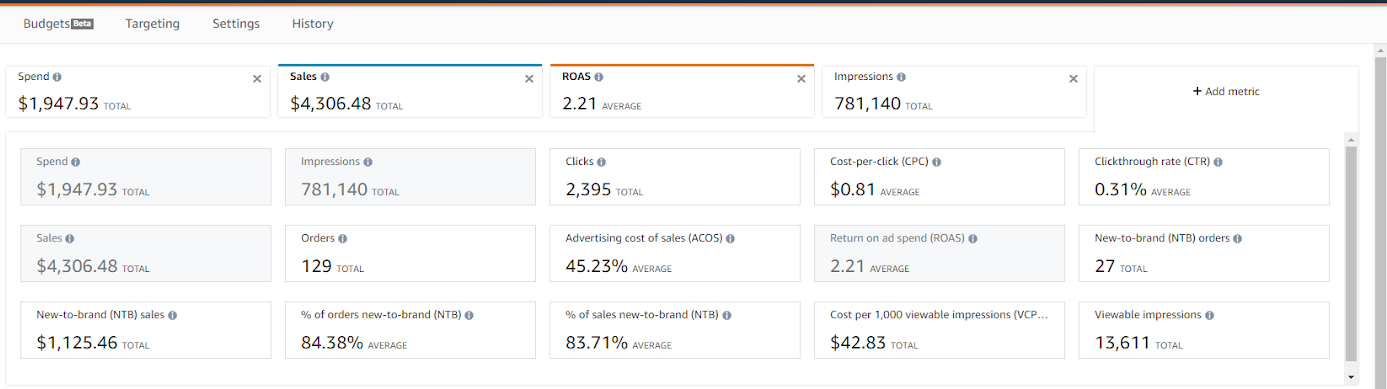Click info icon next to top ROAS metric
The image size is (1387, 389).
click(599, 77)
